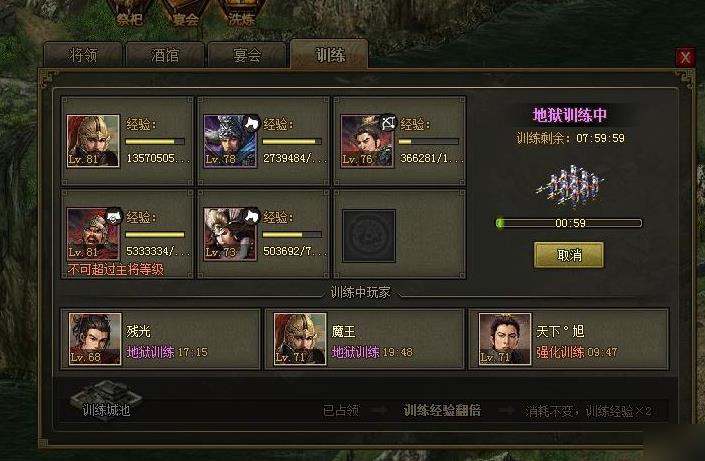Open the 宴会 panel tab
705x461 pixels.
247,55
